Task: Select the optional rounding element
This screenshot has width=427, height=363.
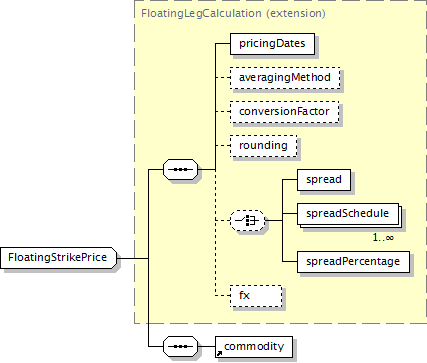Action: click(263, 146)
